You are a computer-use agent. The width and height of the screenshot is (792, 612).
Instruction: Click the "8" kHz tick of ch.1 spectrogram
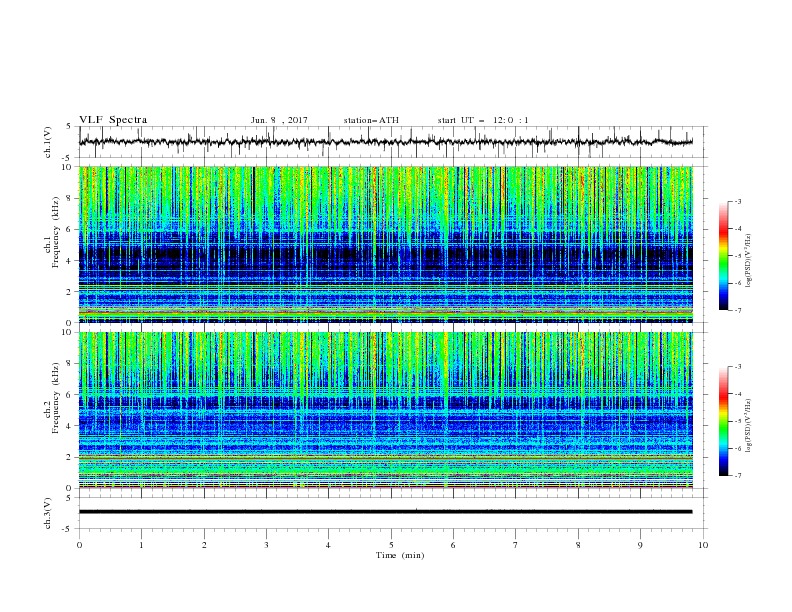69,198
